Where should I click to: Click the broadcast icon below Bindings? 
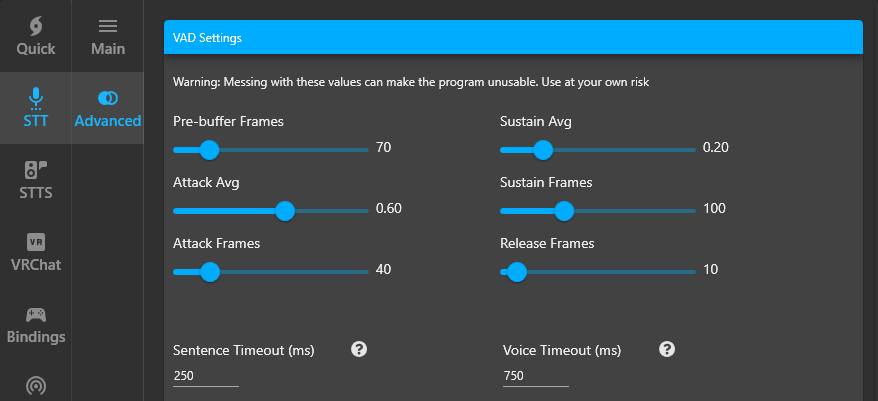[36, 386]
